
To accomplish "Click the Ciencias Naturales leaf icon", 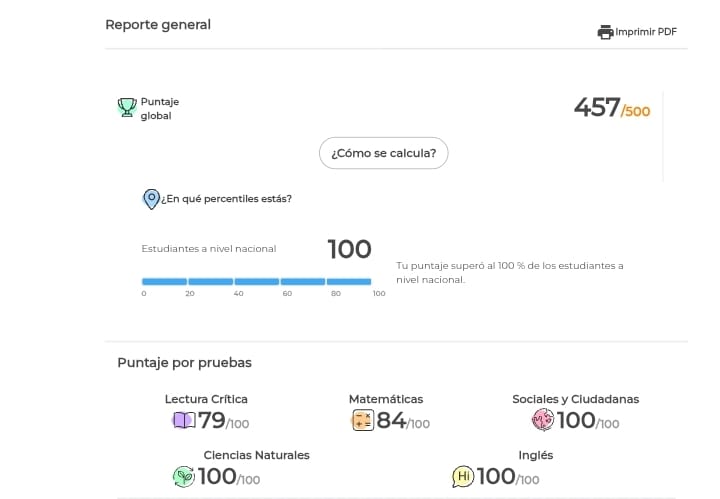I will coord(184,477).
